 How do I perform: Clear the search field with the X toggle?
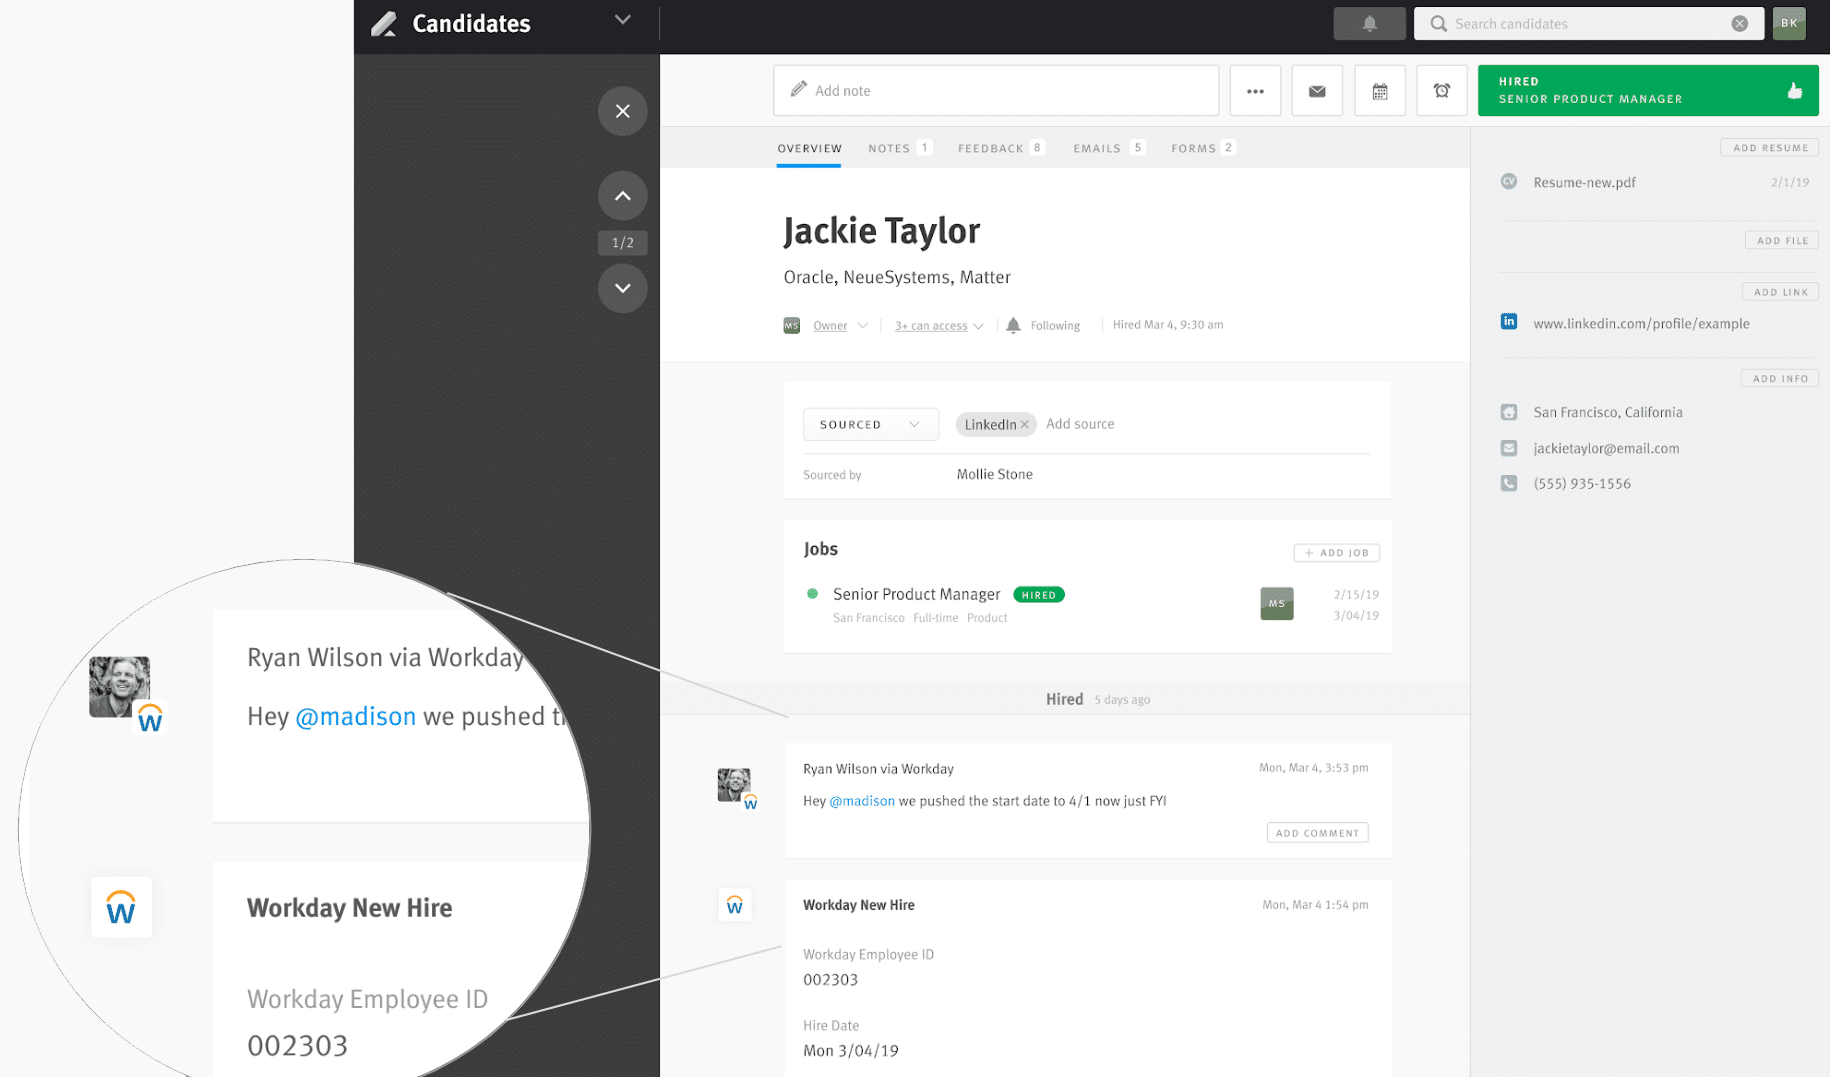pos(1739,23)
